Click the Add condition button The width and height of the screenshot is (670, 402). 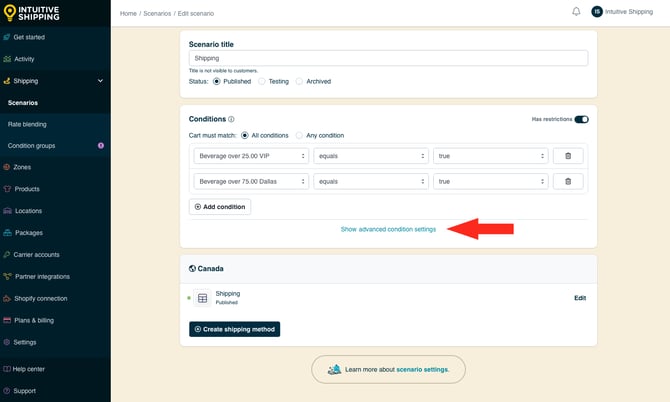point(220,207)
